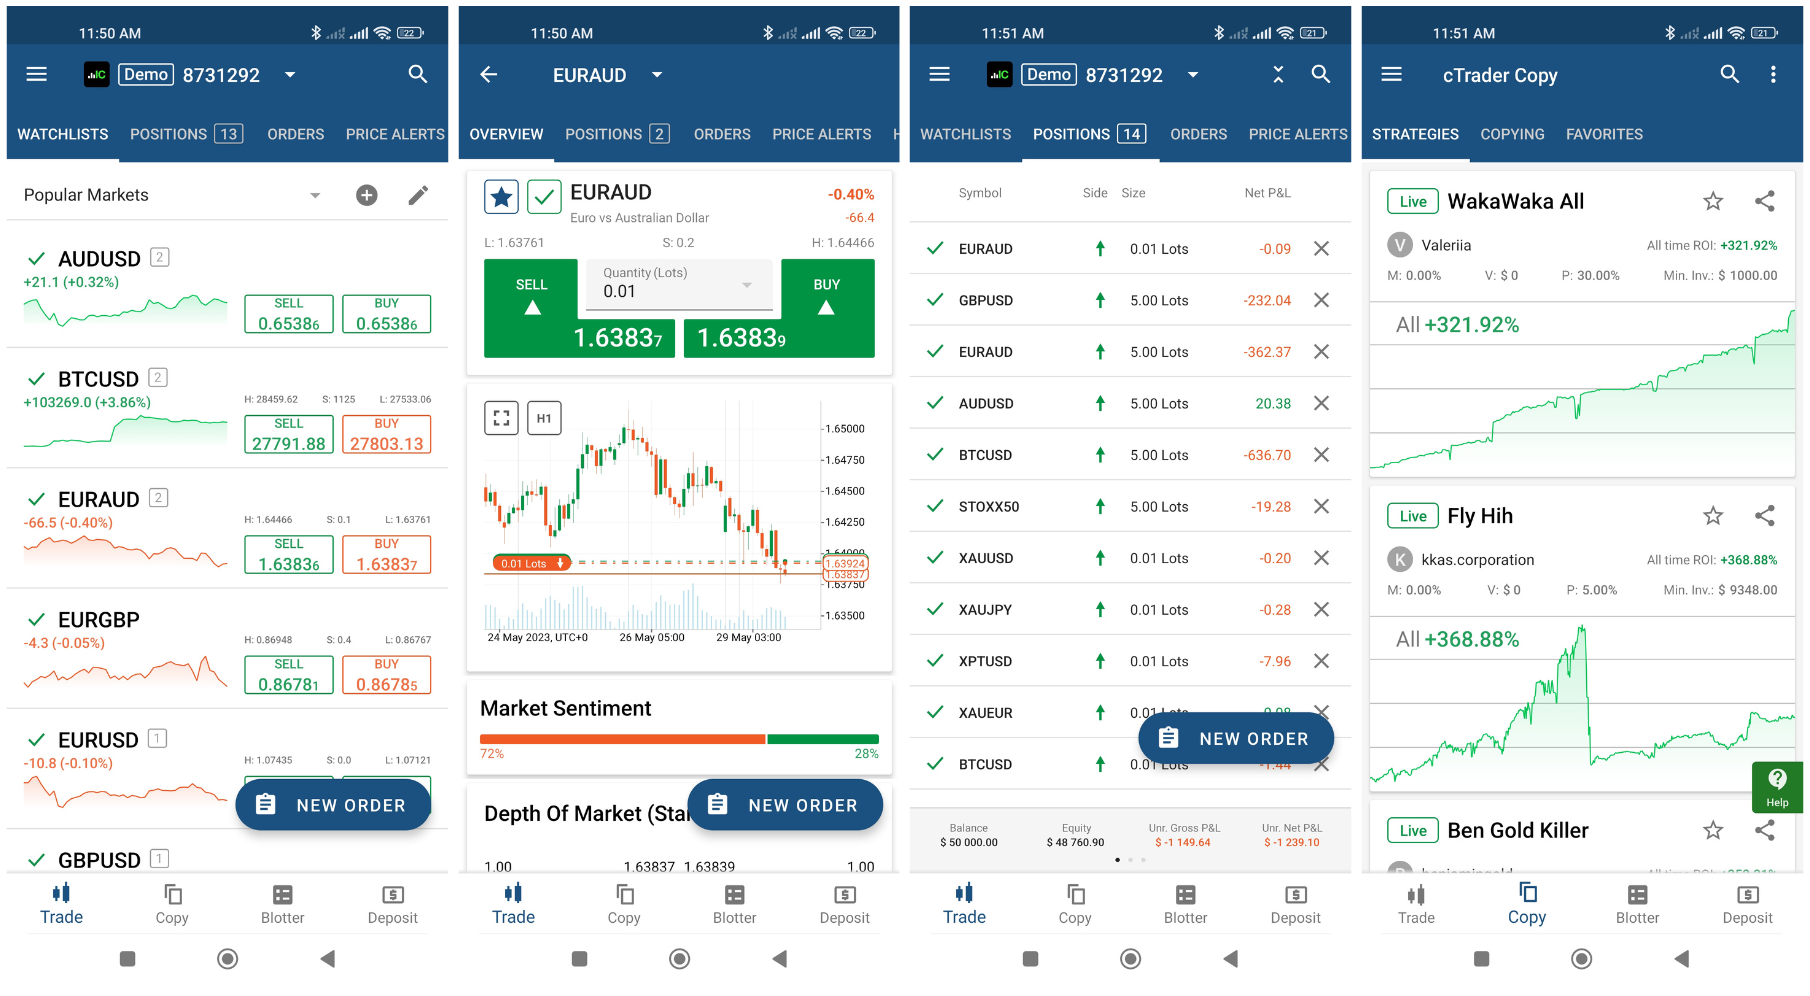The image size is (1810, 996).
Task: Open the chart fullscreen view icon
Action: point(501,418)
